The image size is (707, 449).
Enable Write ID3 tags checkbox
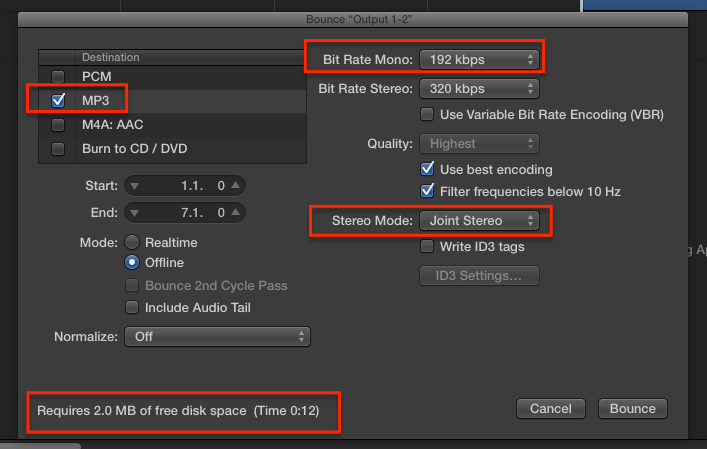click(428, 246)
